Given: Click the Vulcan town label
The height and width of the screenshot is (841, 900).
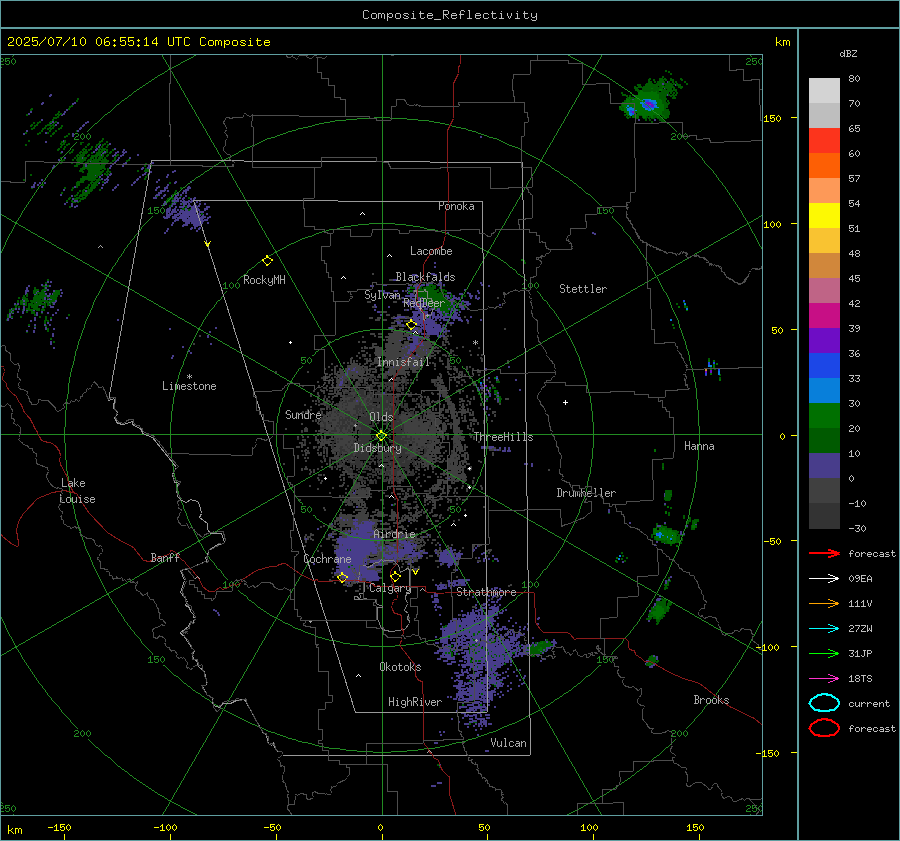Looking at the screenshot, I should [508, 743].
